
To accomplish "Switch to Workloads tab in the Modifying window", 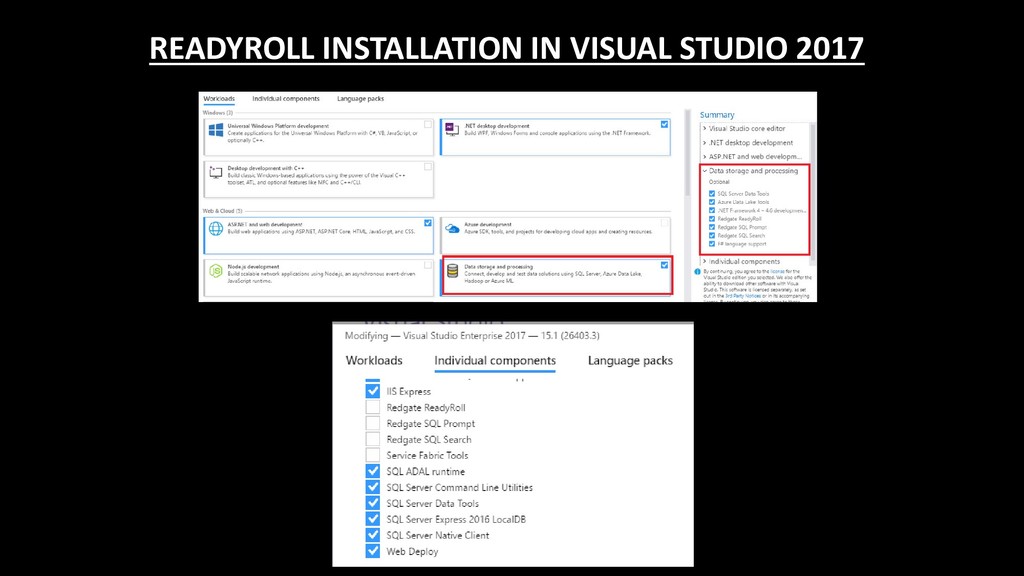I will 374,360.
